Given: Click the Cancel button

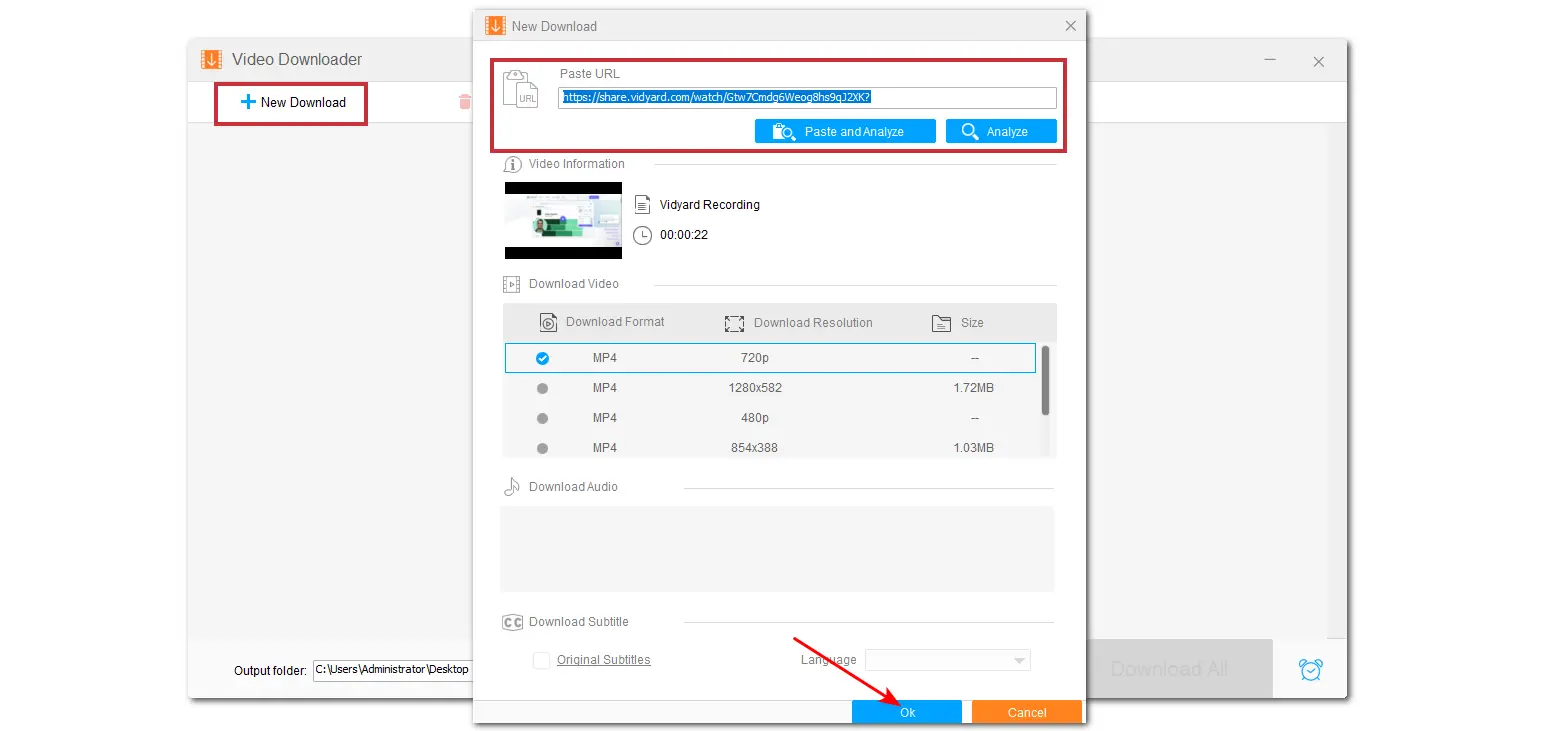Looking at the screenshot, I should point(1027,712).
